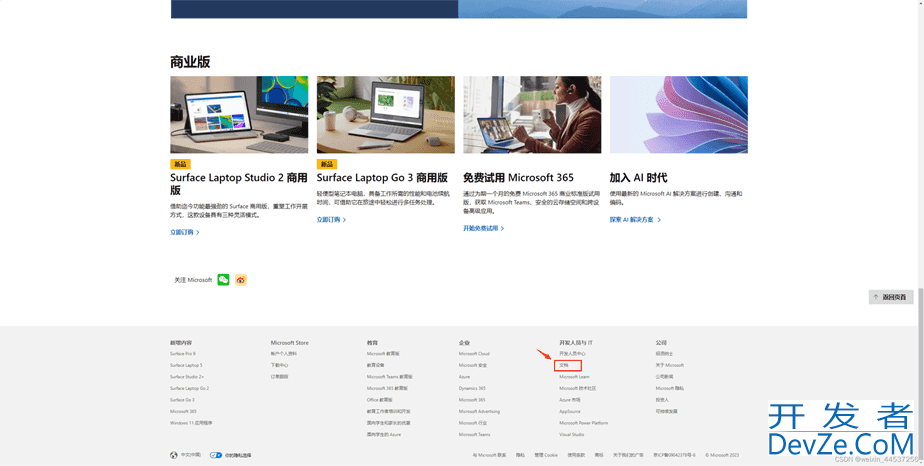Screen dimensions: 924x466
Task: Open Dynamics 365 footer link
Action: [472, 388]
